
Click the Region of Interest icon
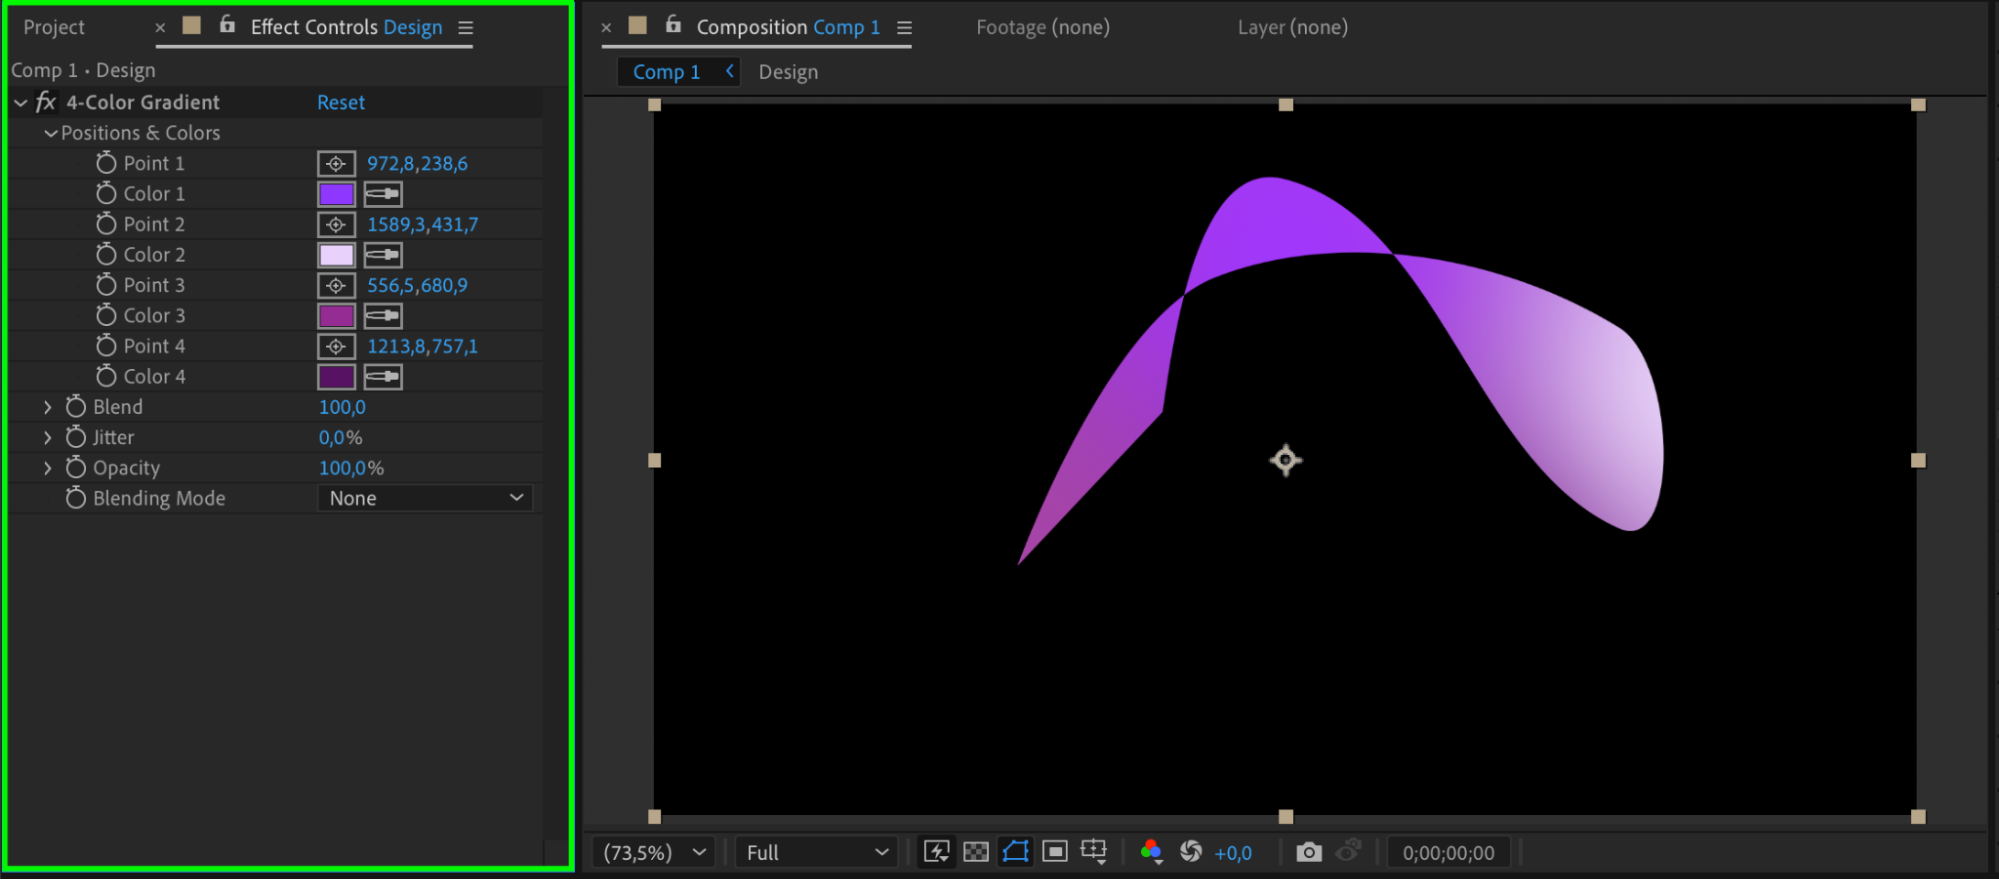(1054, 852)
